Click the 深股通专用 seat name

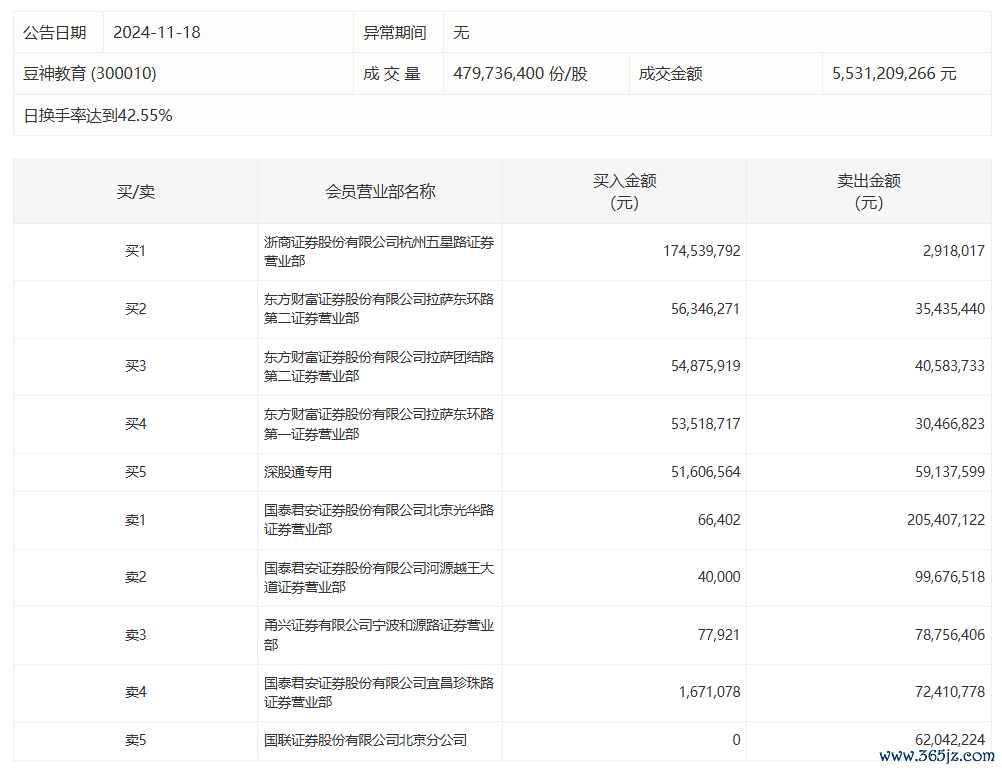[298, 472]
